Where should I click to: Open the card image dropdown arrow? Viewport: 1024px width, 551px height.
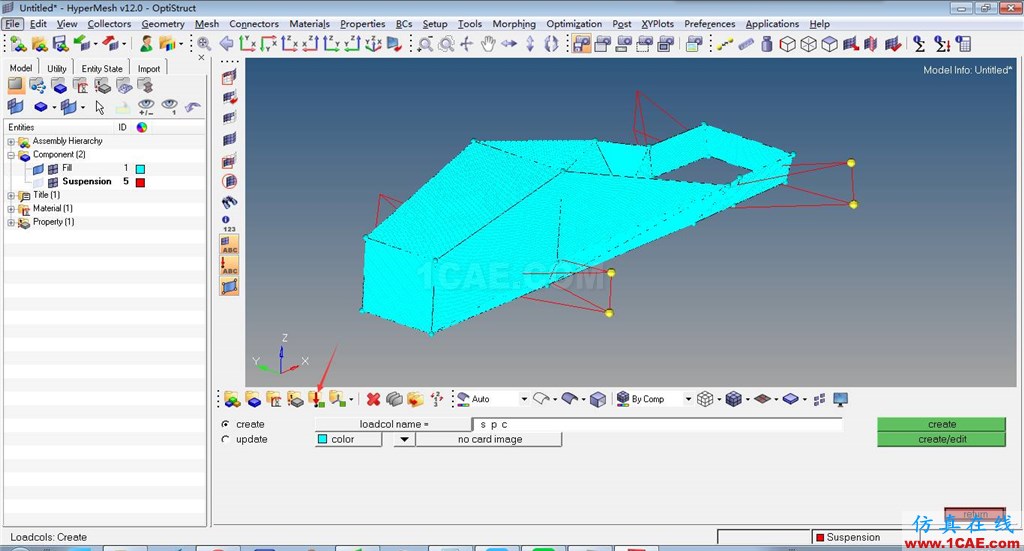tap(404, 439)
